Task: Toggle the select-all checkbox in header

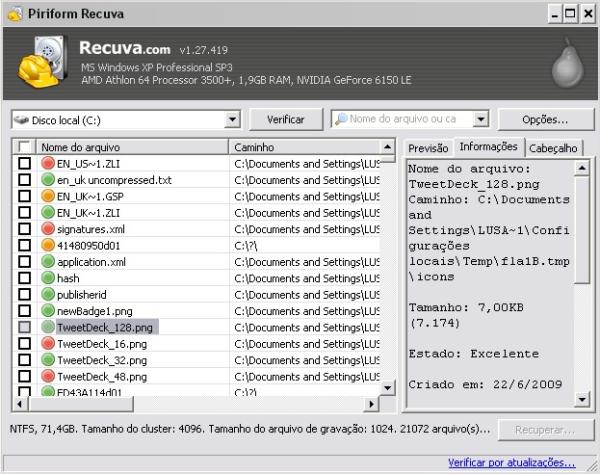Action: 25,147
